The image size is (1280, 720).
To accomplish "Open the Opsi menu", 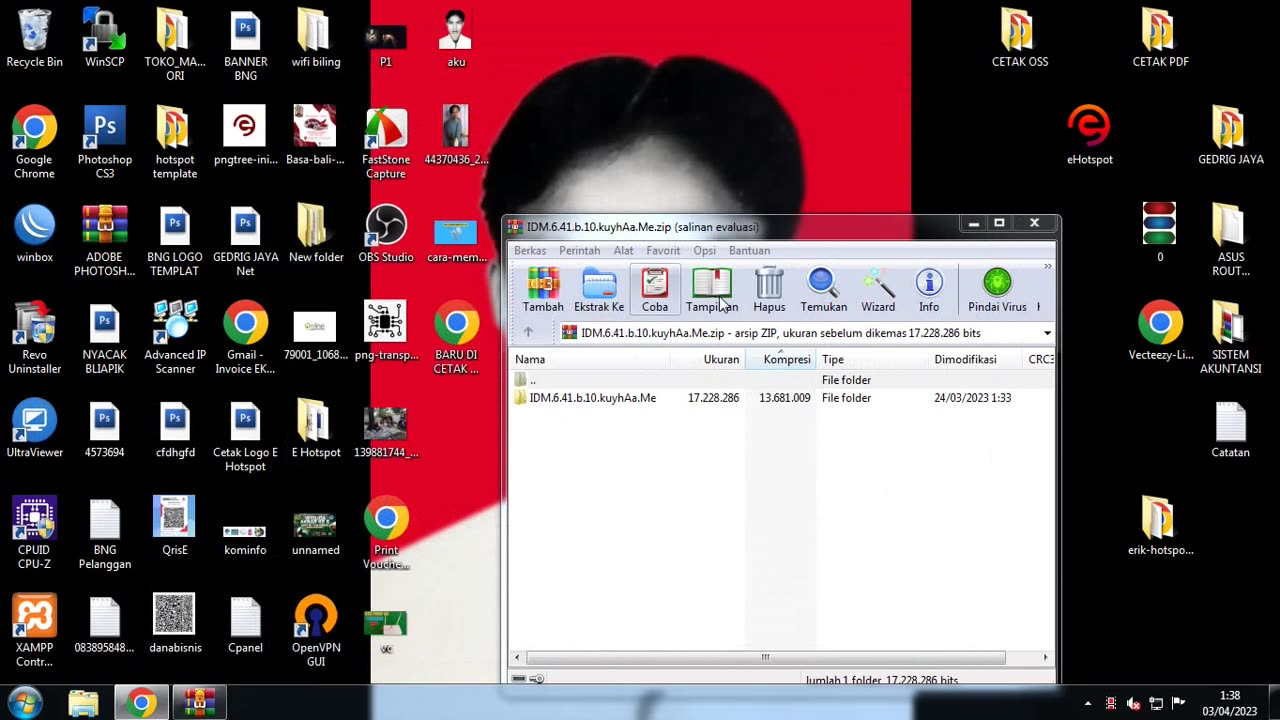I will (705, 251).
